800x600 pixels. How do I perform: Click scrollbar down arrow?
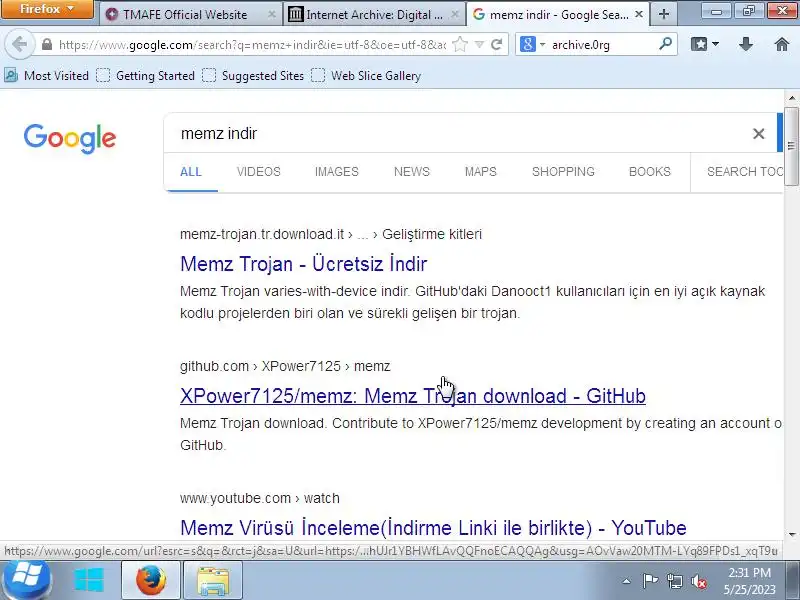(792, 534)
